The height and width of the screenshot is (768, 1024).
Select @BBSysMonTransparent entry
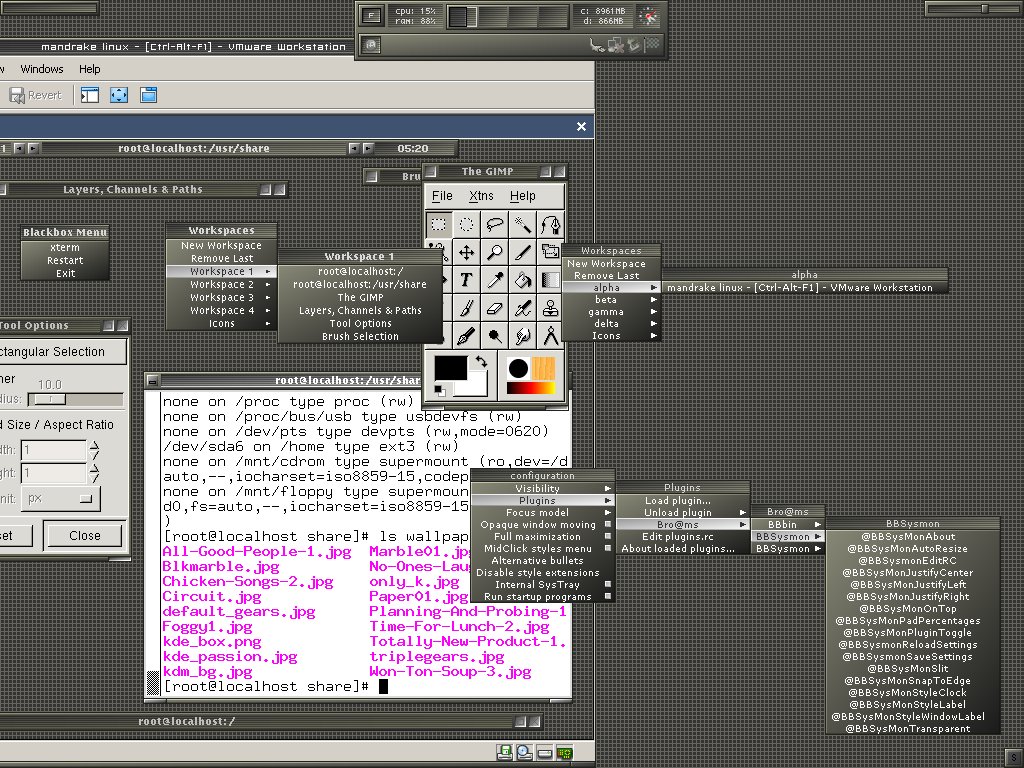(912, 729)
